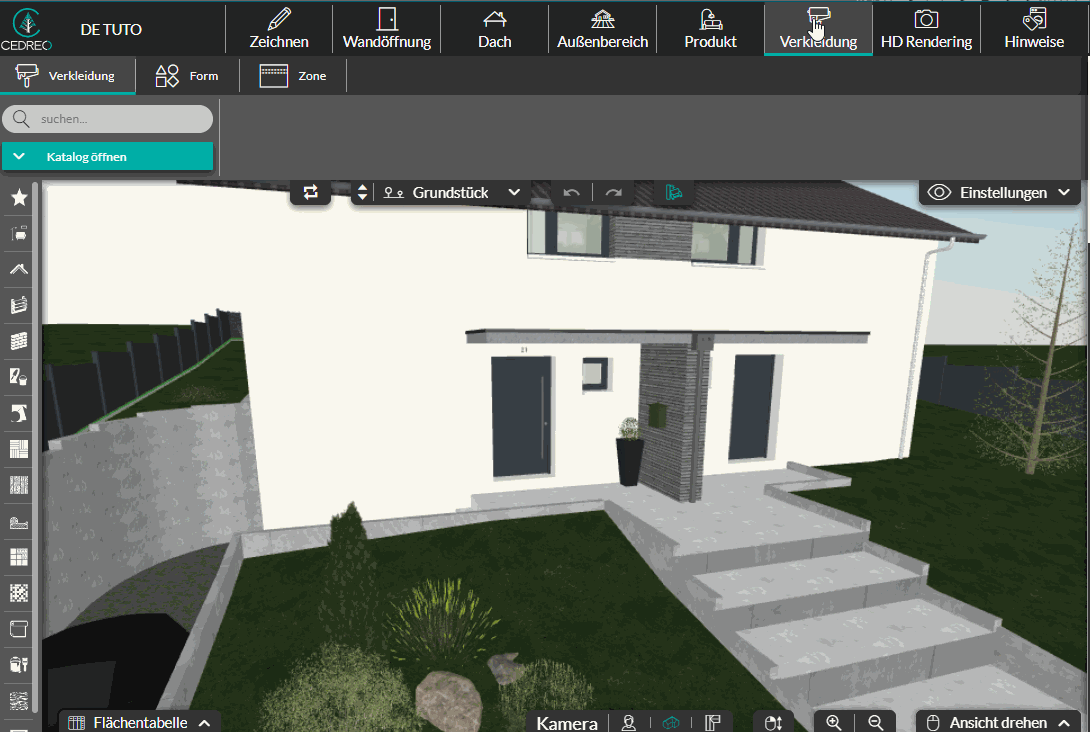1090x732 pixels.
Task: Toggle the 3D perspective camera view
Action: tap(672, 722)
